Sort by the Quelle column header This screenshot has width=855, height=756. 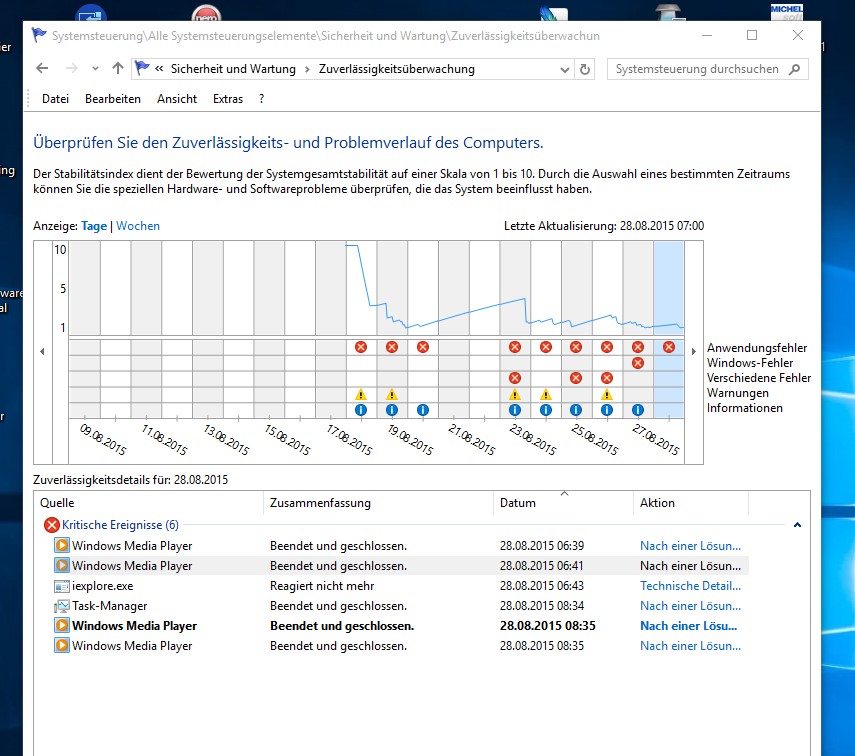click(149, 503)
